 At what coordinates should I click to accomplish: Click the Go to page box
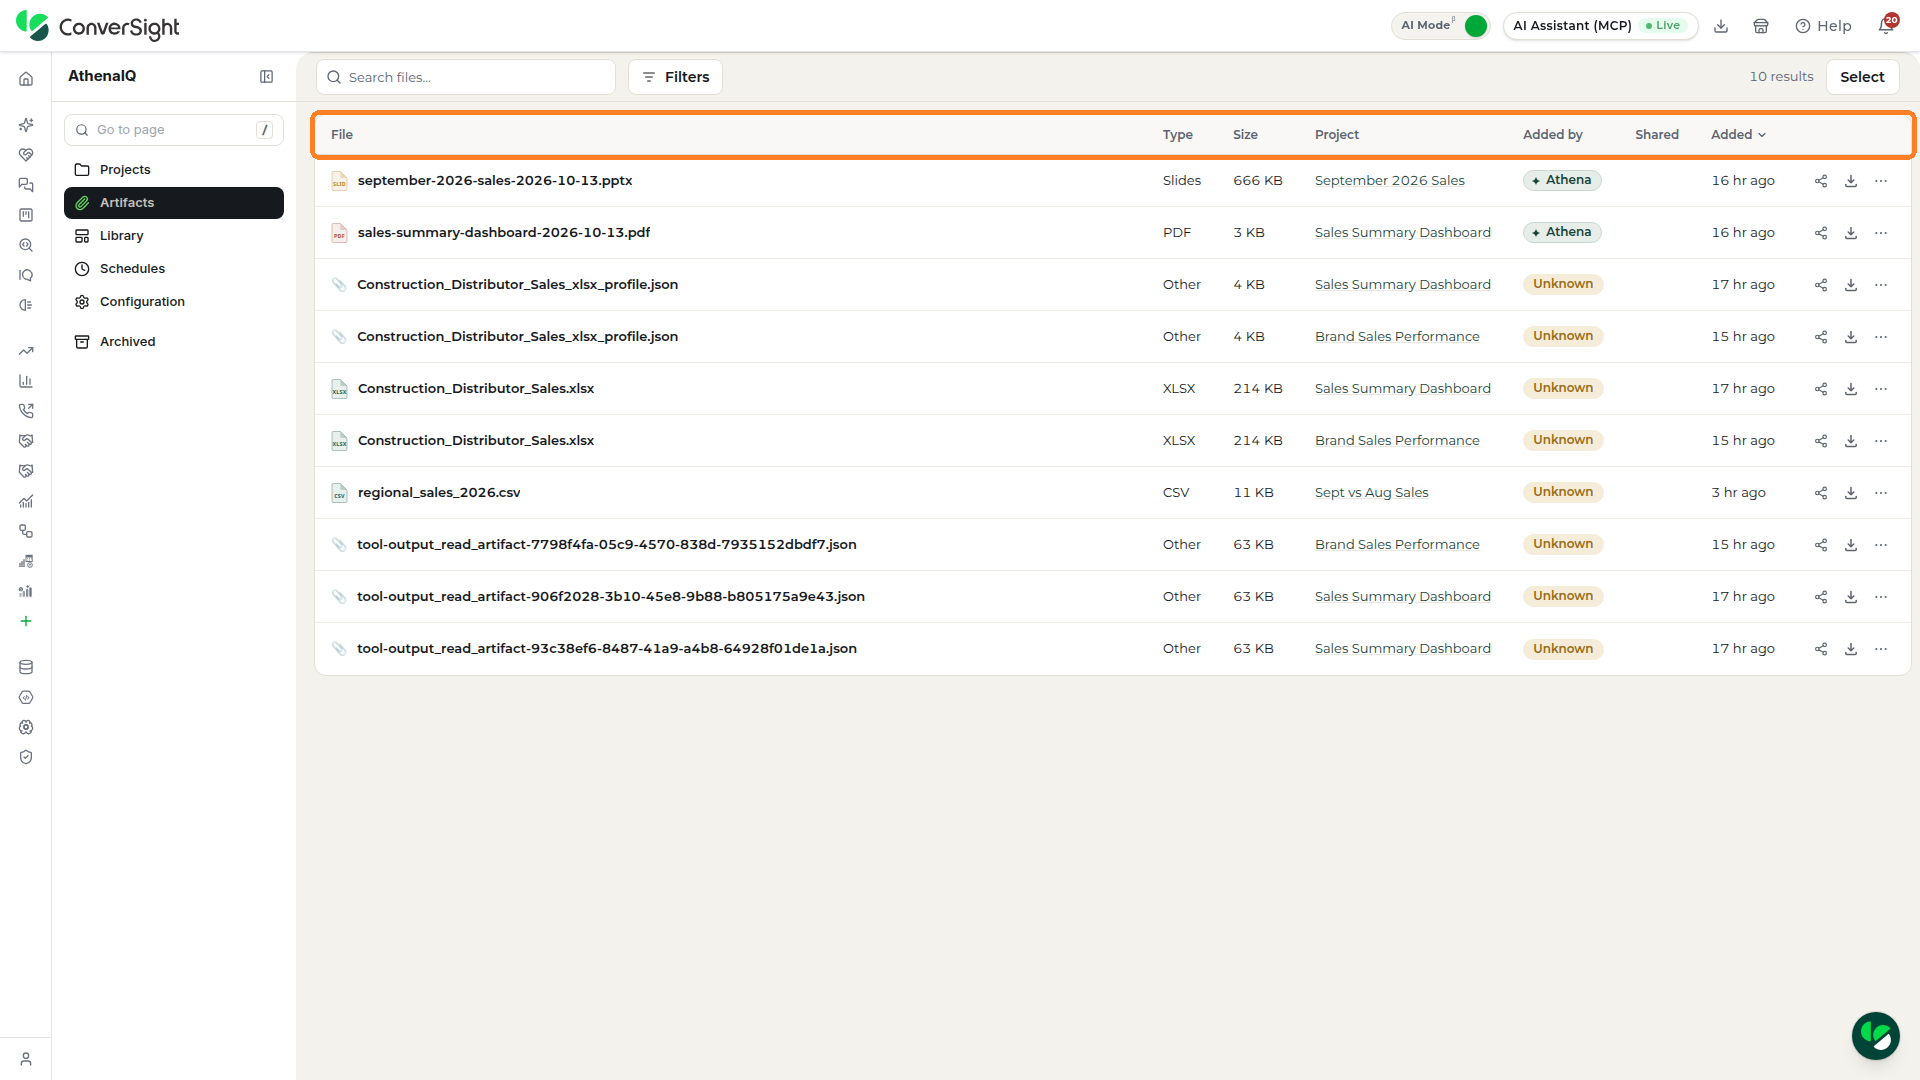pyautogui.click(x=174, y=130)
